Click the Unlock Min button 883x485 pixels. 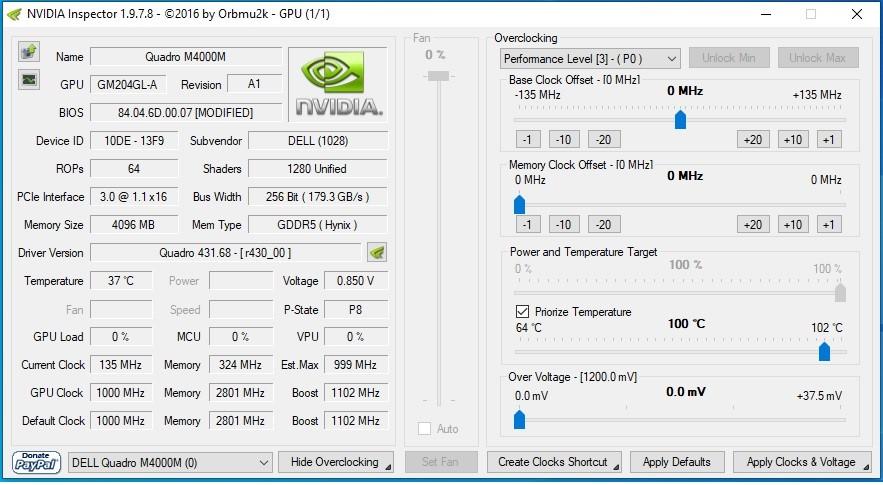729,58
